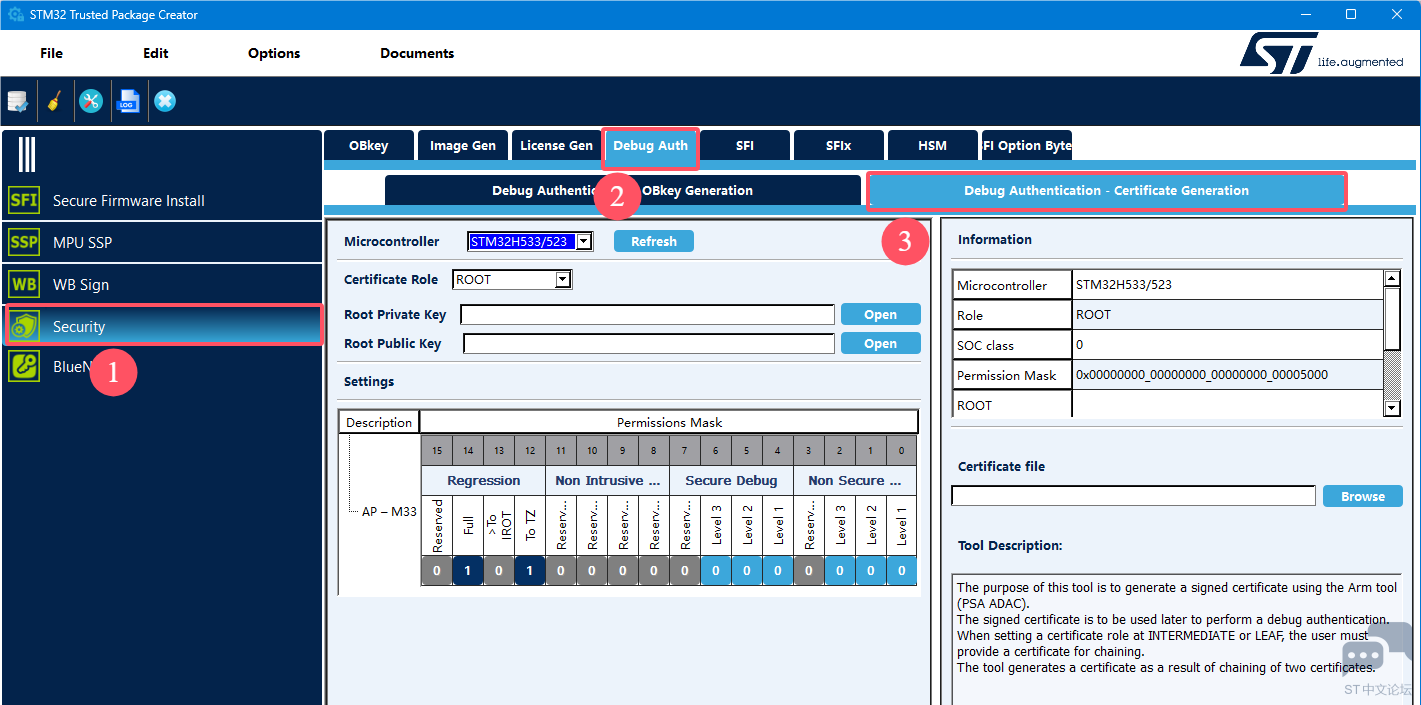Focus the Root Public Key field
The image size is (1421, 705).
[x=649, y=344]
